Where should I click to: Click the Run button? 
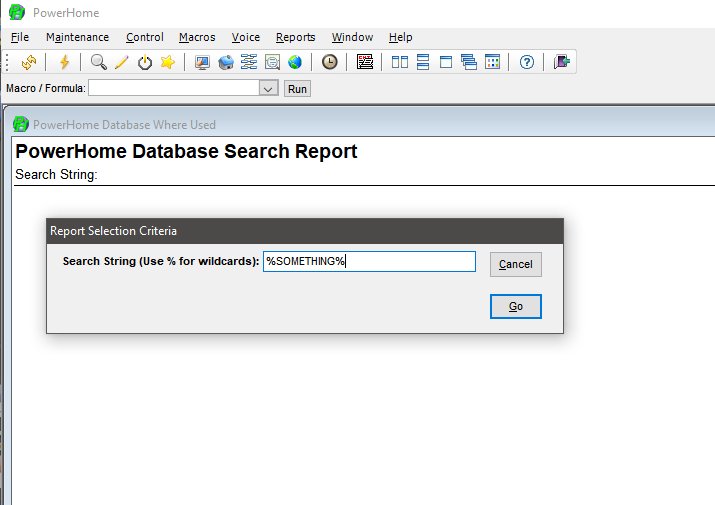(x=297, y=89)
